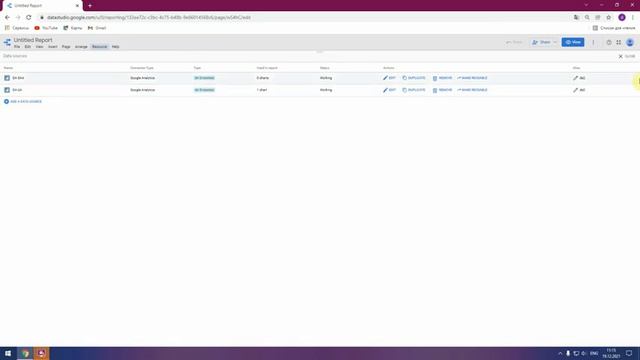Image resolution: width=640 pixels, height=360 pixels.
Task: Open the Help menu
Action: 116,47
